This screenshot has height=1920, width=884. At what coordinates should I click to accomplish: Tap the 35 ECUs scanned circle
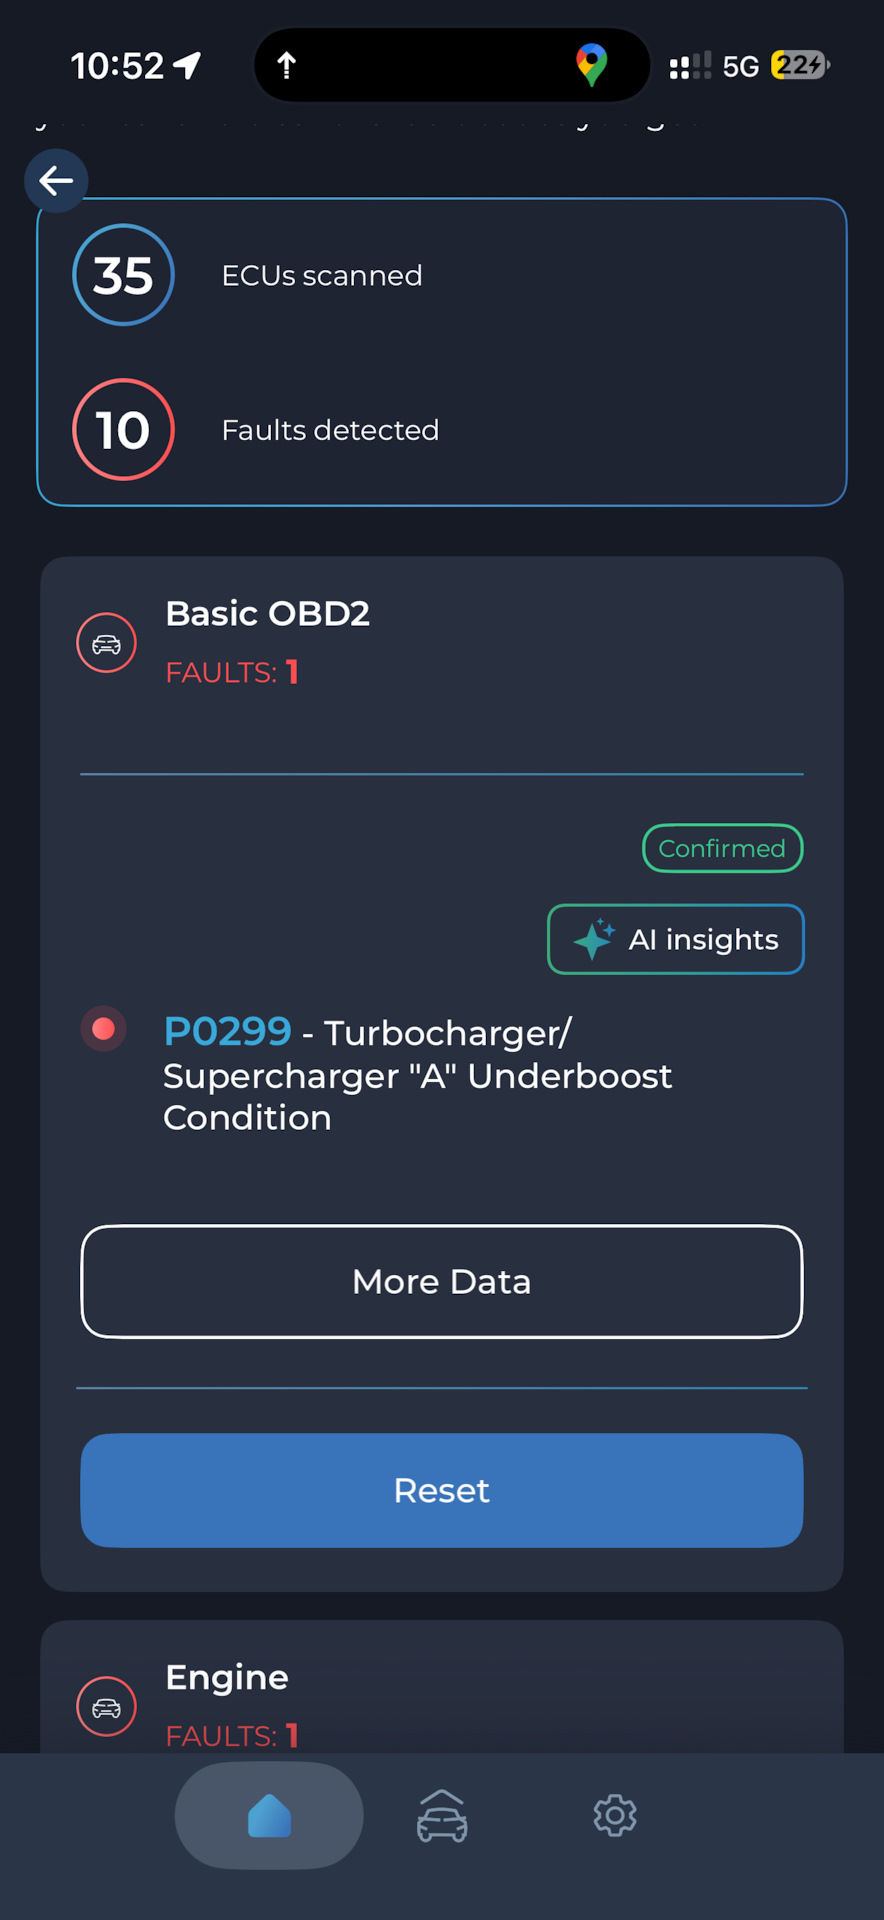pos(123,275)
